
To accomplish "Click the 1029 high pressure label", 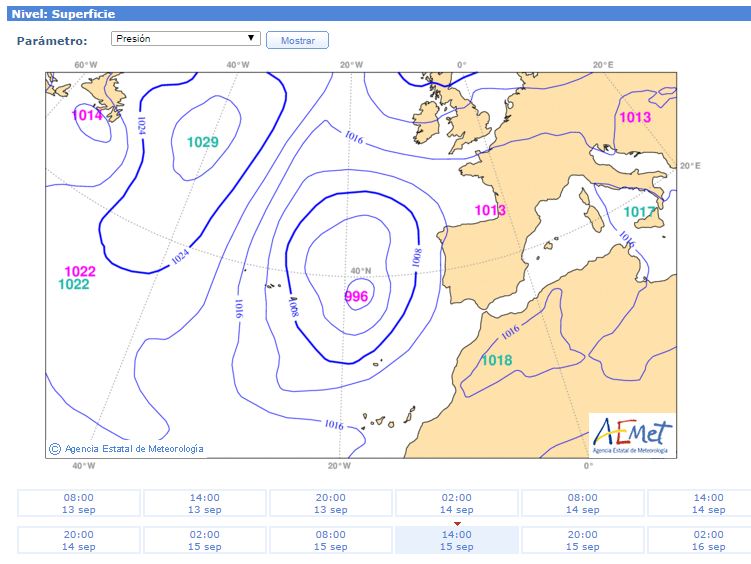I will [x=203, y=142].
